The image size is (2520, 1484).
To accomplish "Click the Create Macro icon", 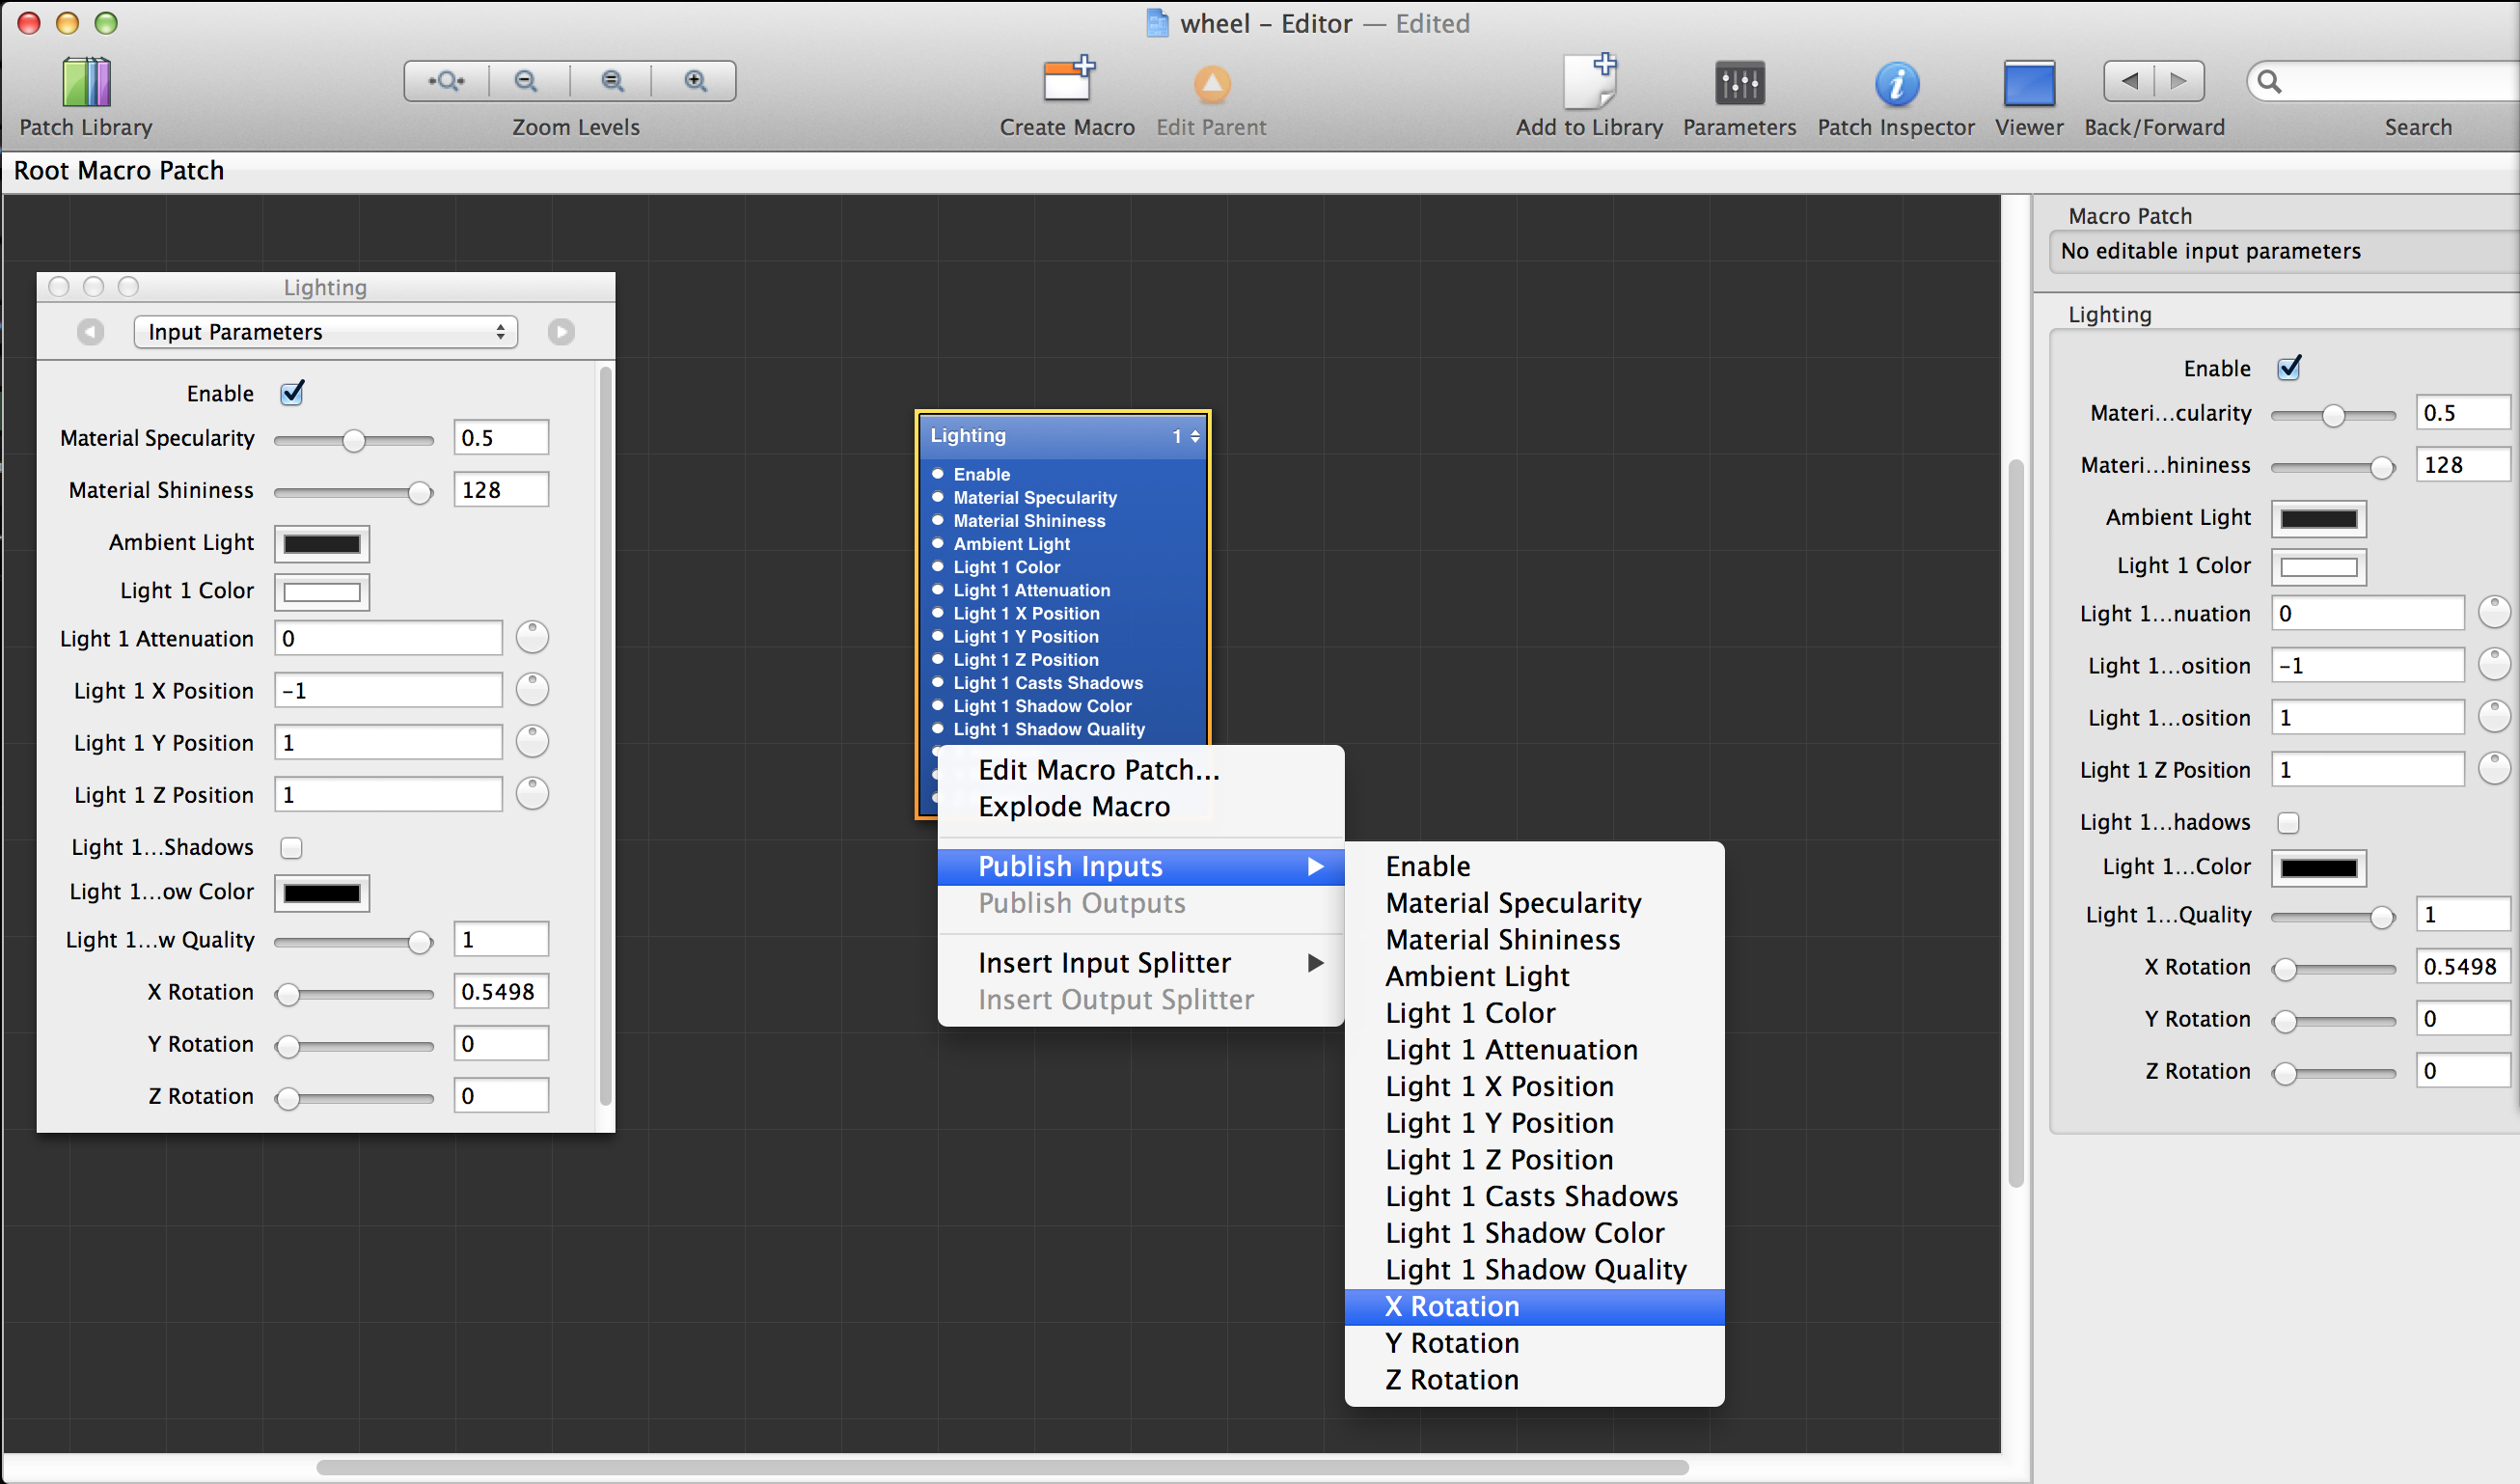I will point(1067,83).
